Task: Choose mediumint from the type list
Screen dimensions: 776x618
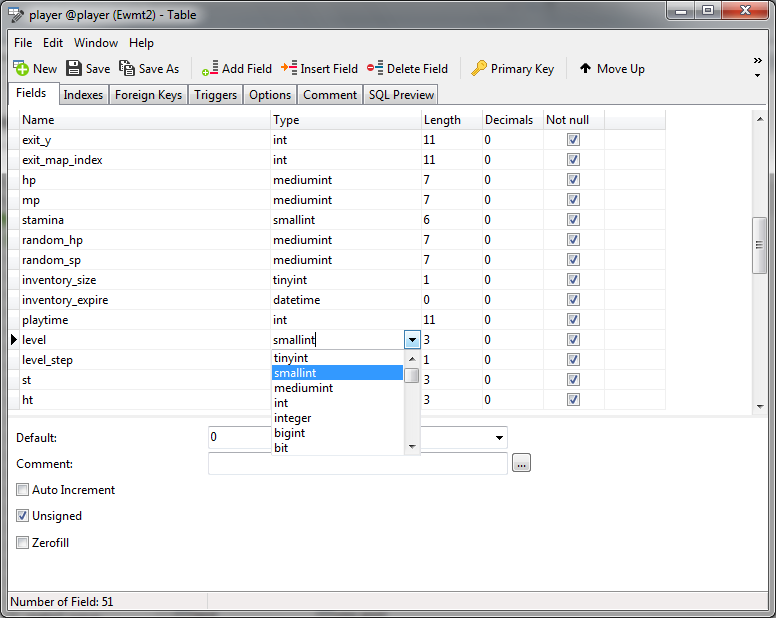Action: (x=338, y=388)
